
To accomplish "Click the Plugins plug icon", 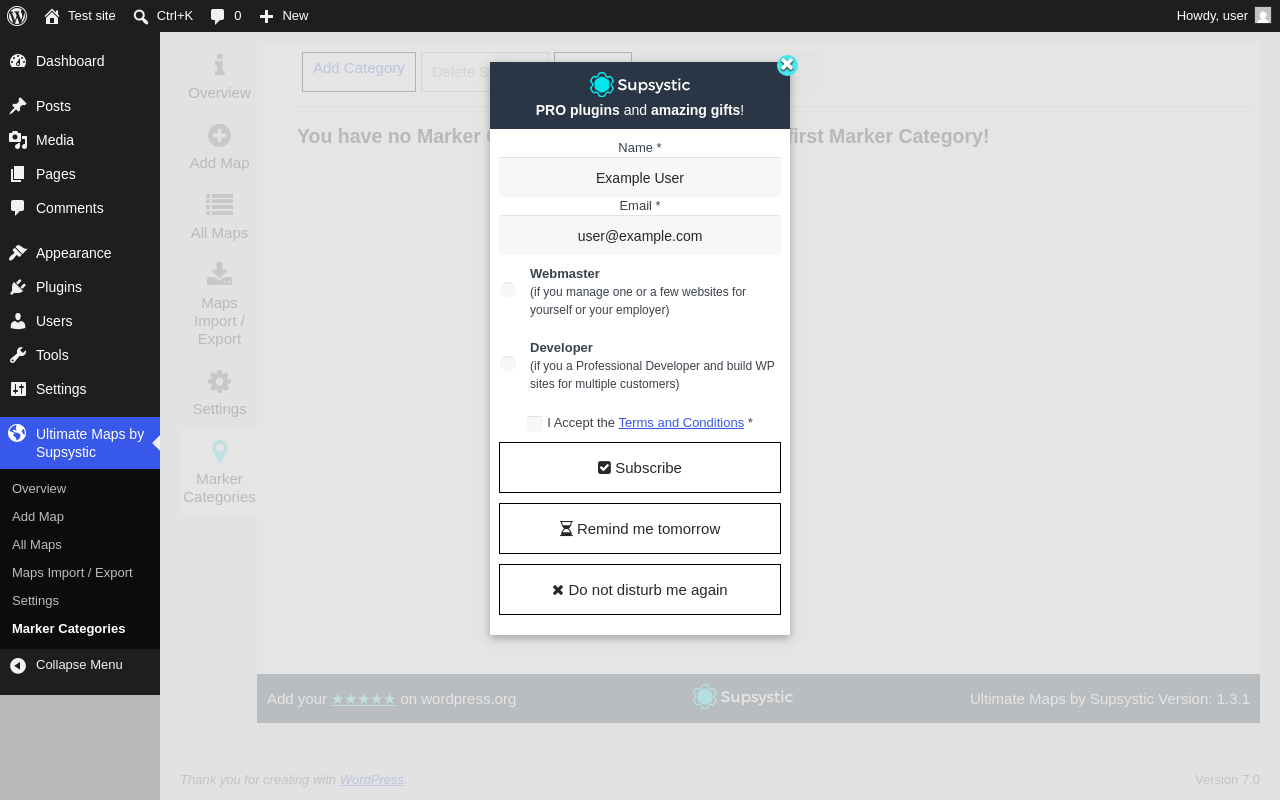I will (x=18, y=287).
